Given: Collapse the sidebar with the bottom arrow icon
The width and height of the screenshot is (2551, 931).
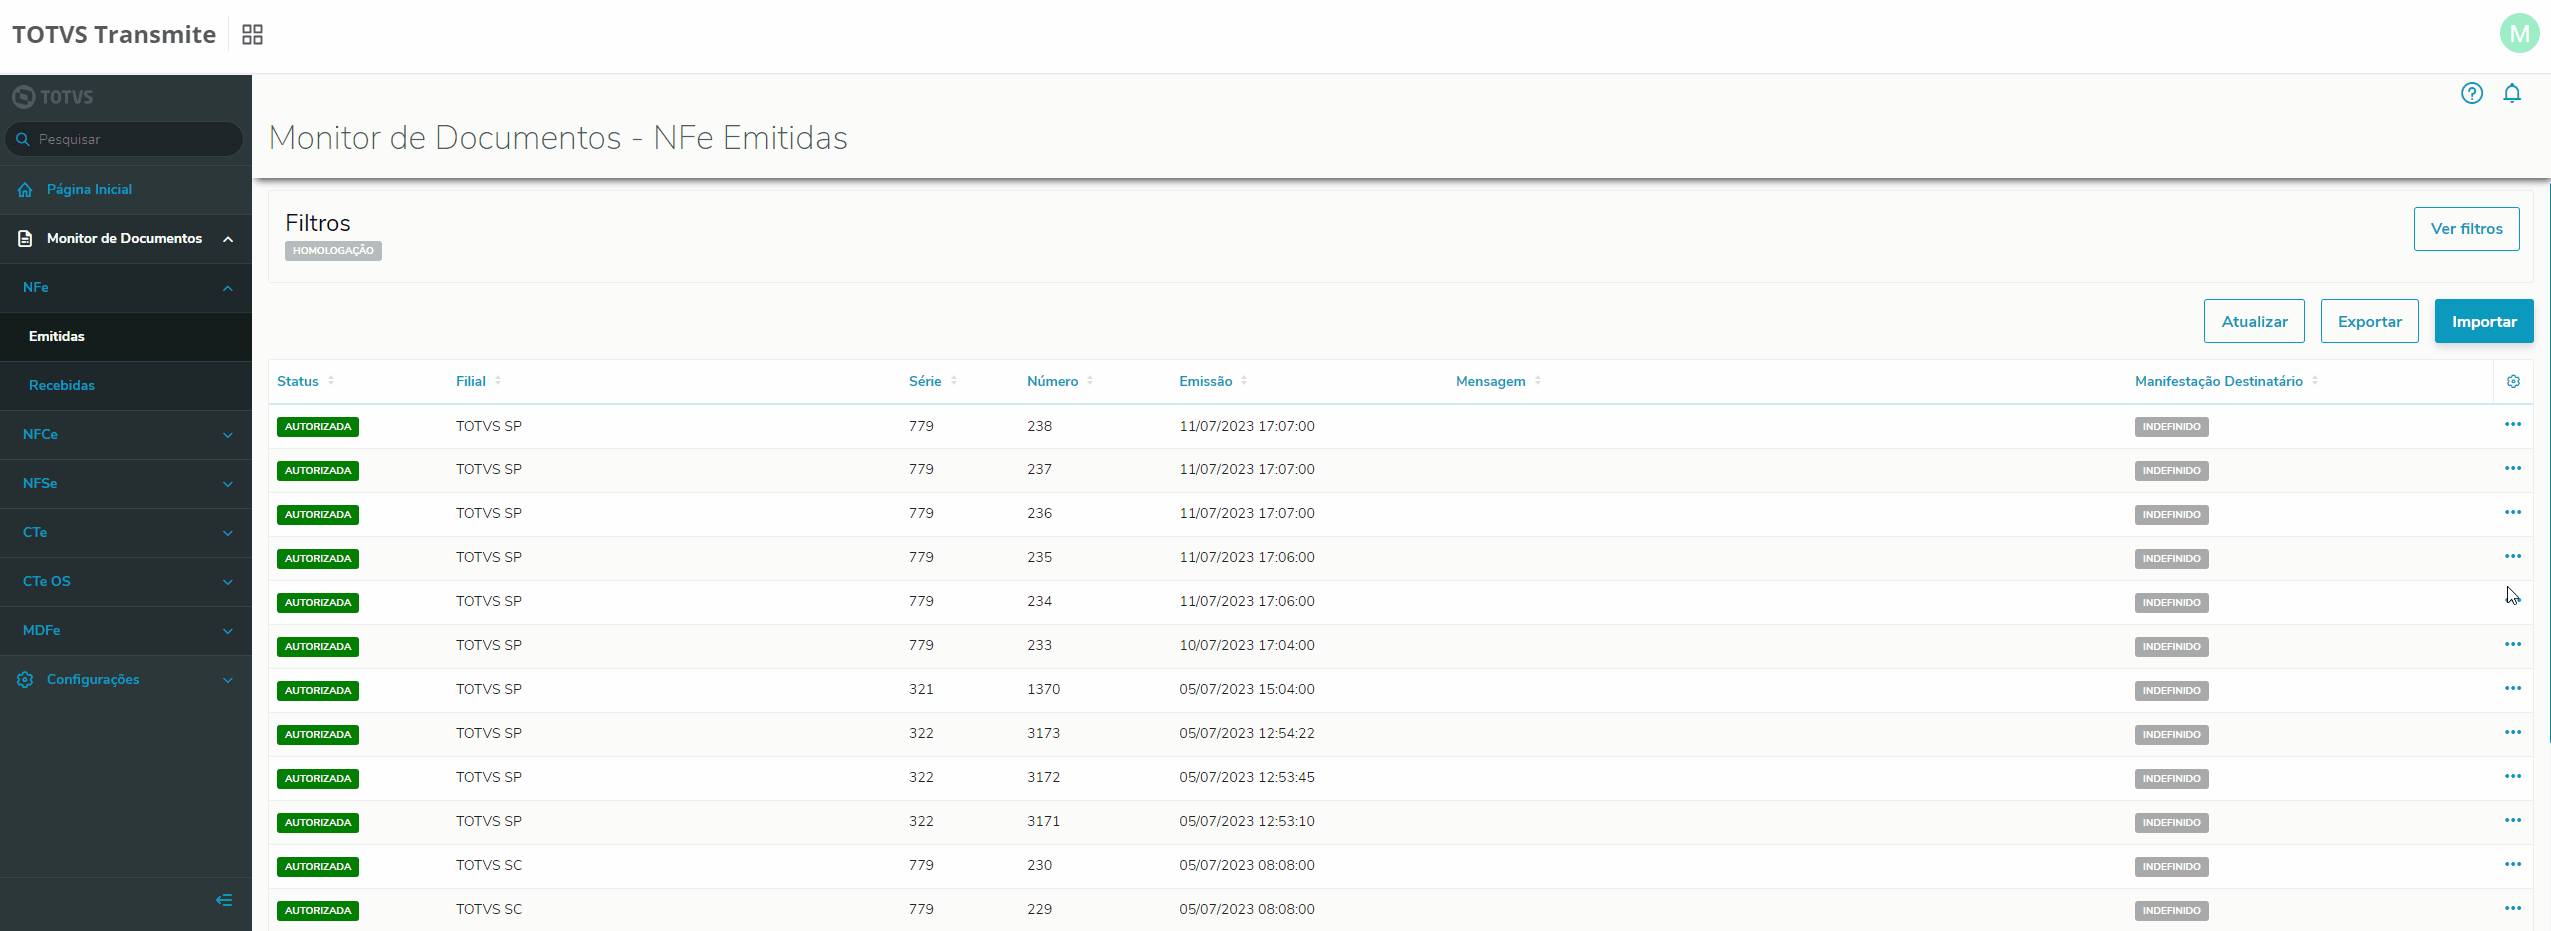Looking at the screenshot, I should click(224, 900).
